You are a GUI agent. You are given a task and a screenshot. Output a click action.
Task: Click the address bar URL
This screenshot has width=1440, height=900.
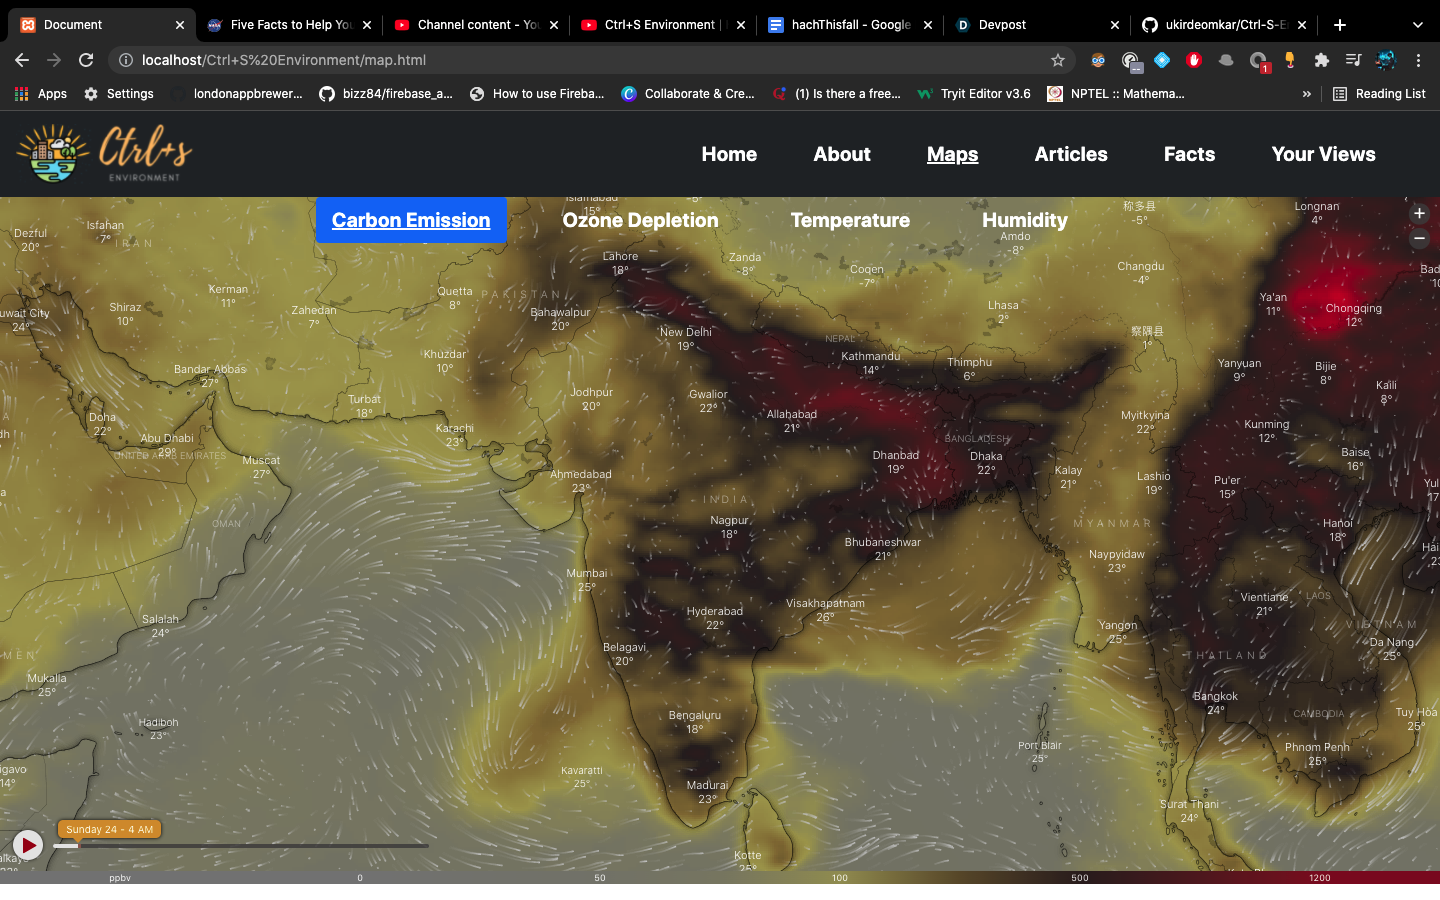[284, 60]
